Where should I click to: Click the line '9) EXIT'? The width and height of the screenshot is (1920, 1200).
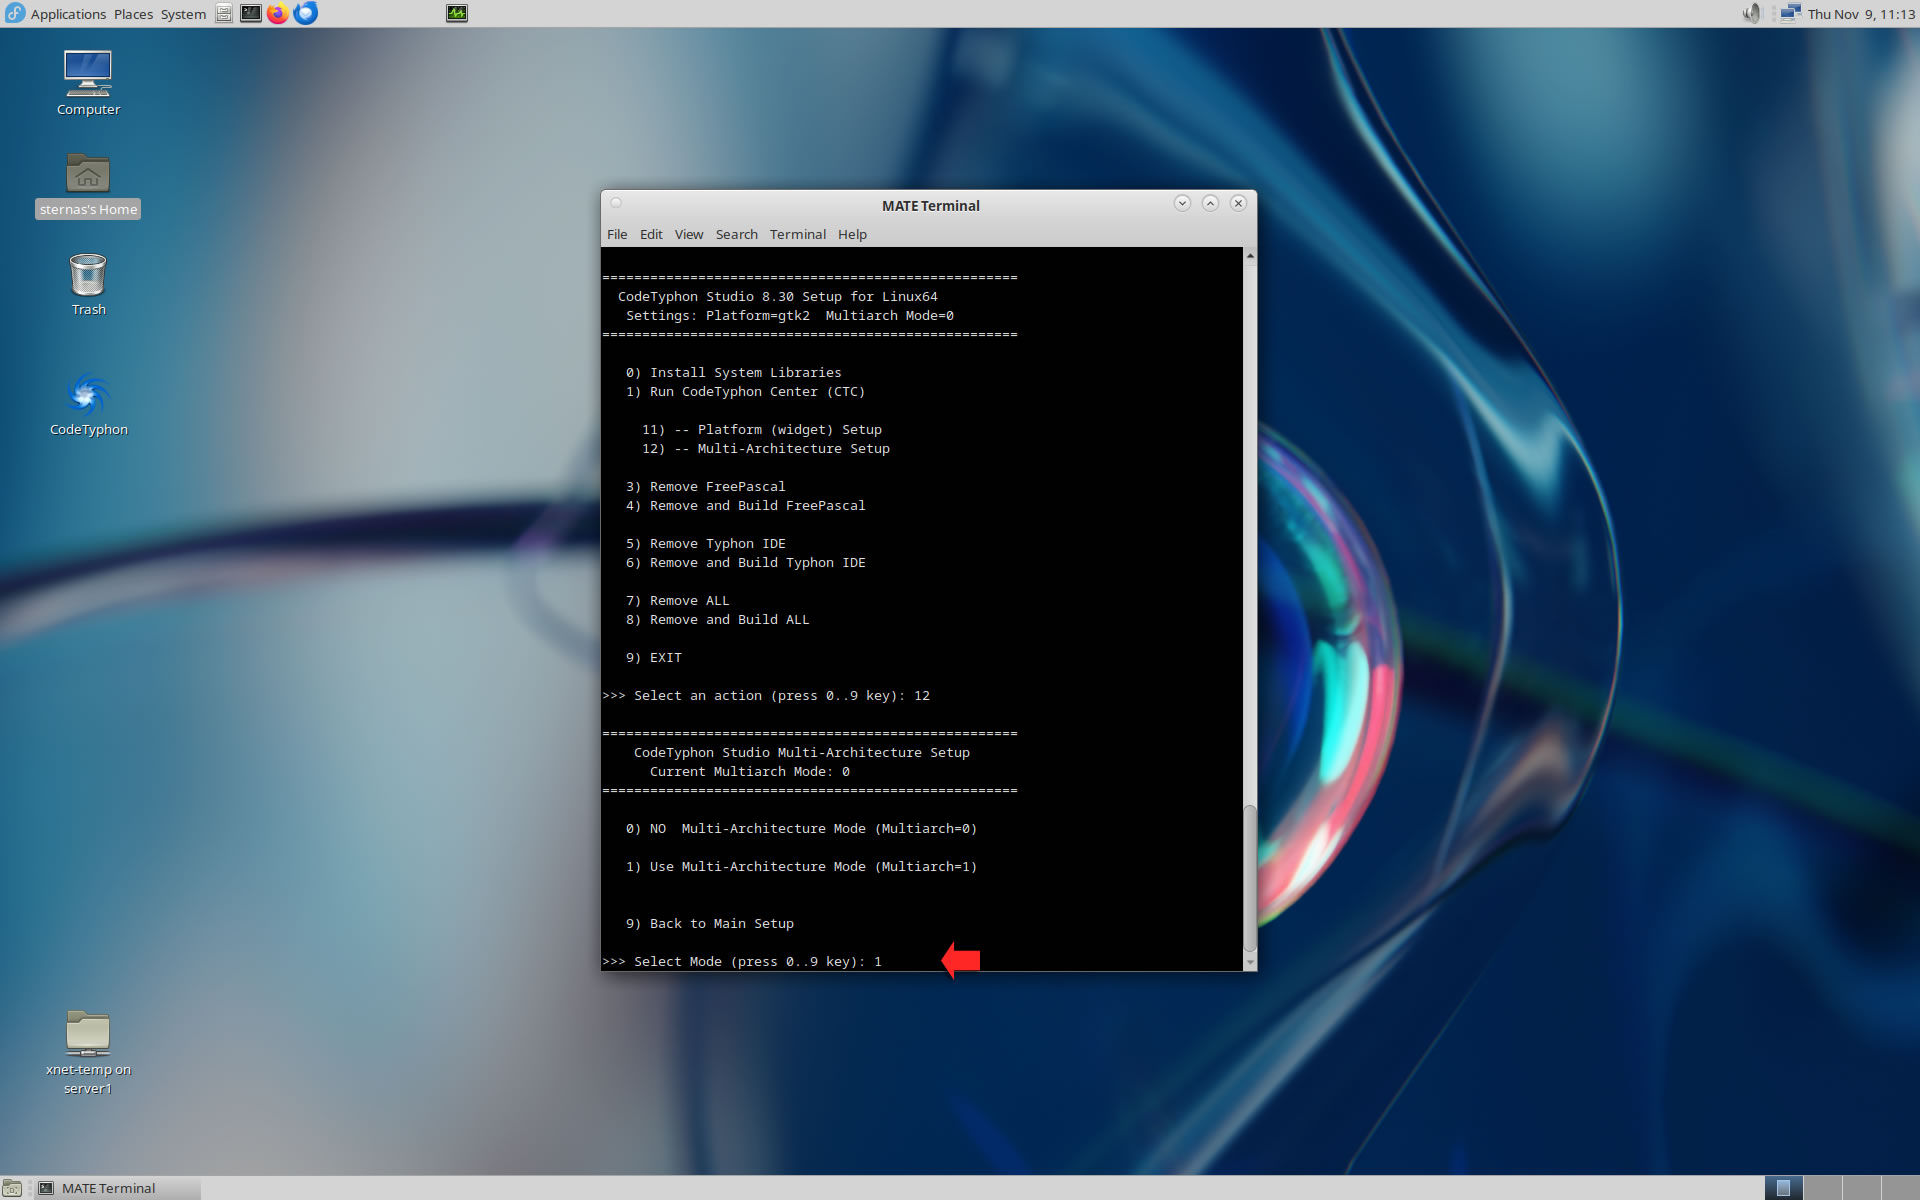point(653,657)
